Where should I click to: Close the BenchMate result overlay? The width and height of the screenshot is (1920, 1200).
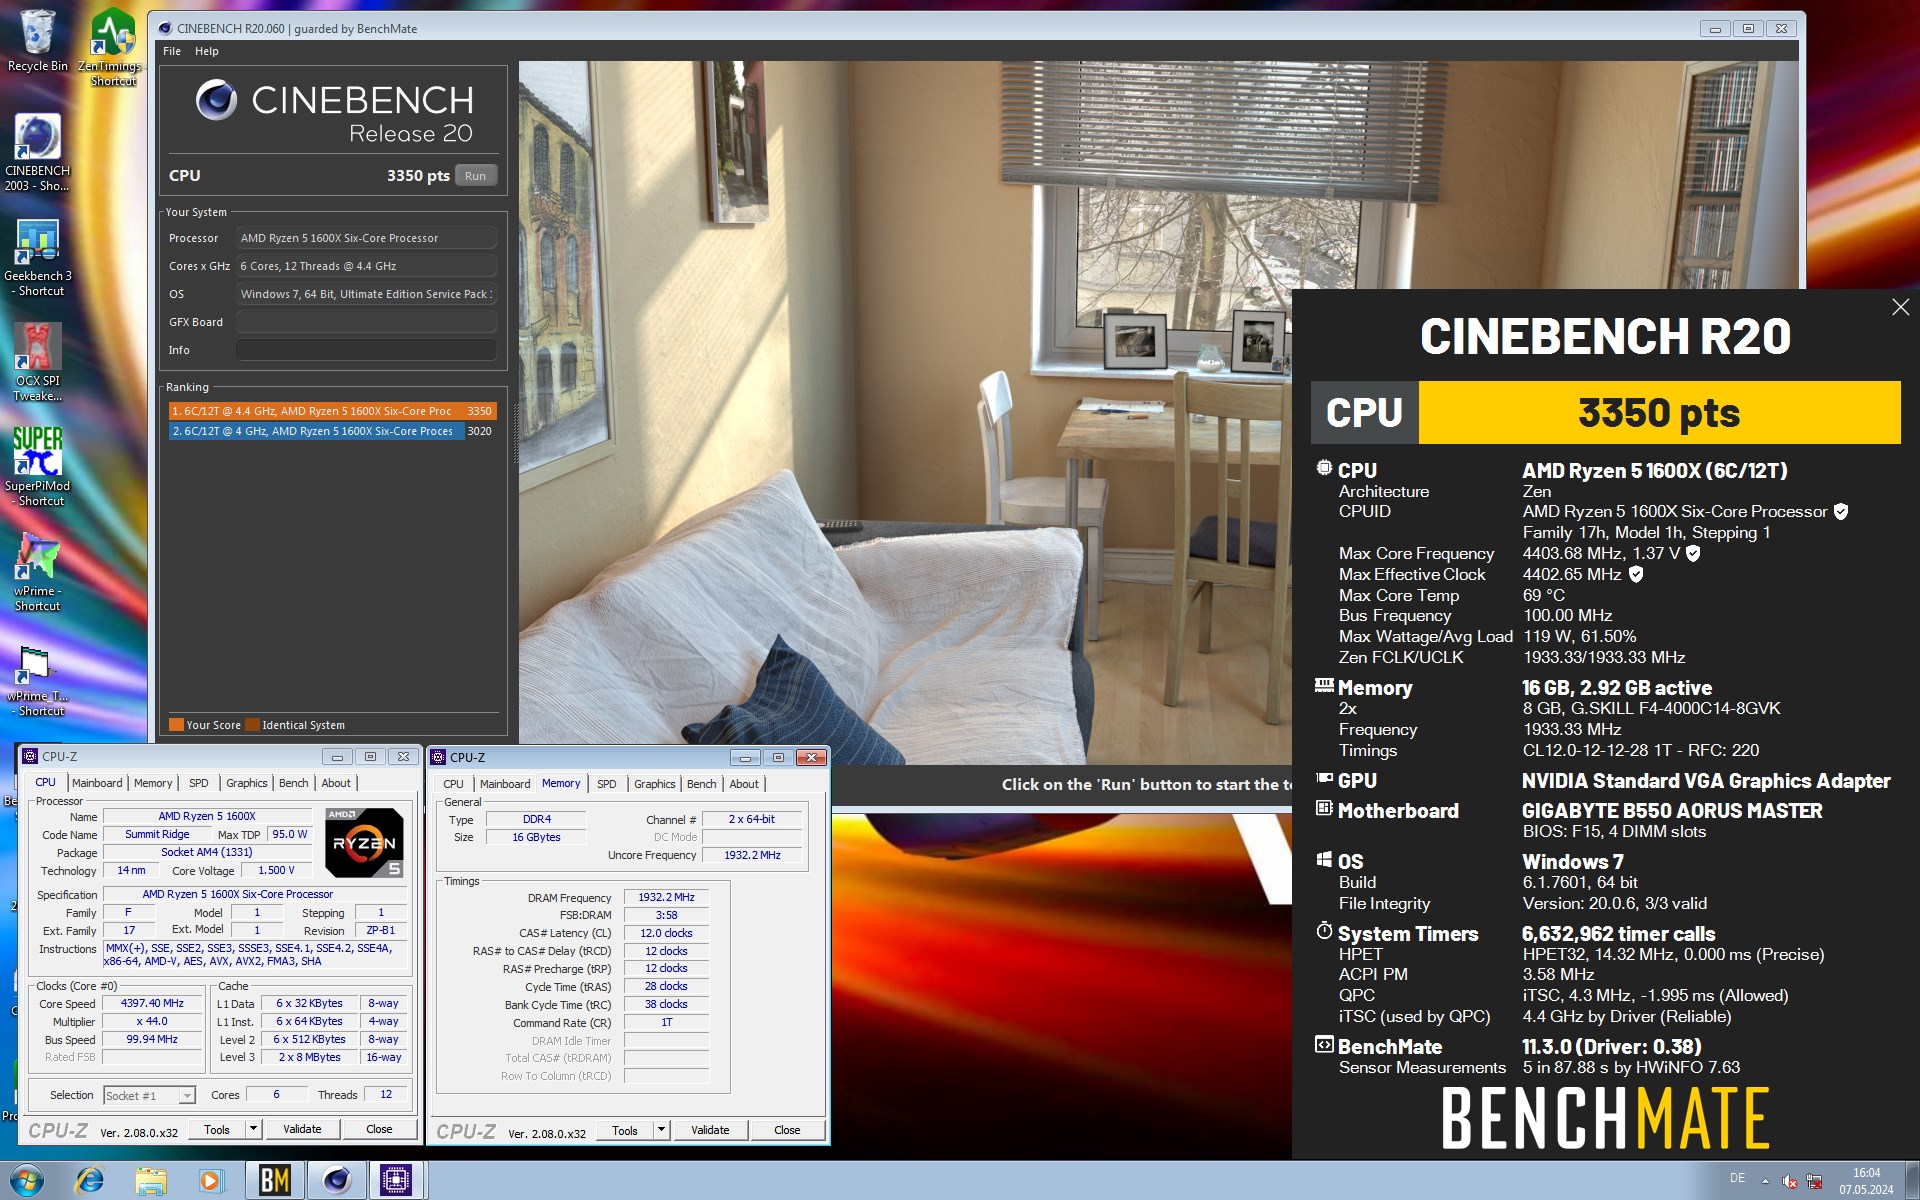coord(1900,308)
